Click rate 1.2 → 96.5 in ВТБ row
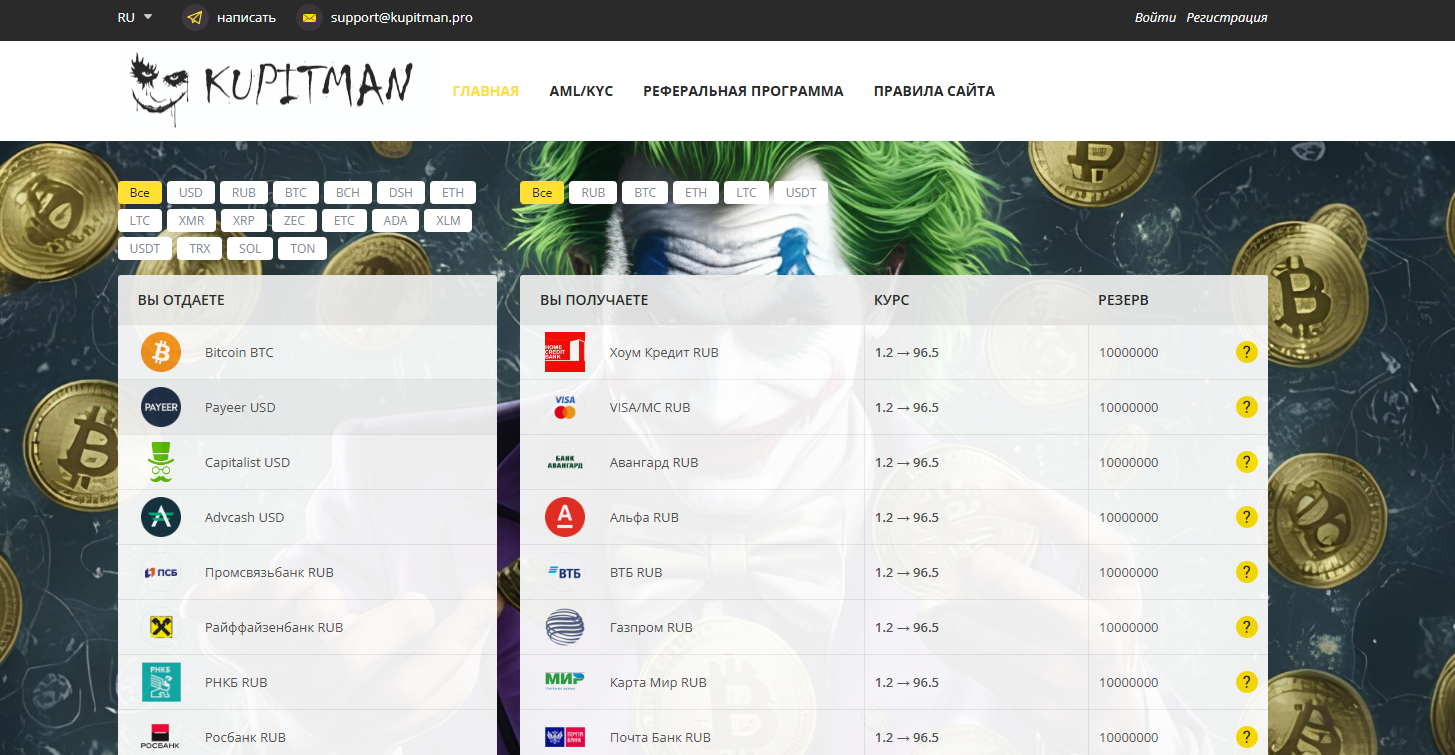This screenshot has height=755, width=1455. 907,572
